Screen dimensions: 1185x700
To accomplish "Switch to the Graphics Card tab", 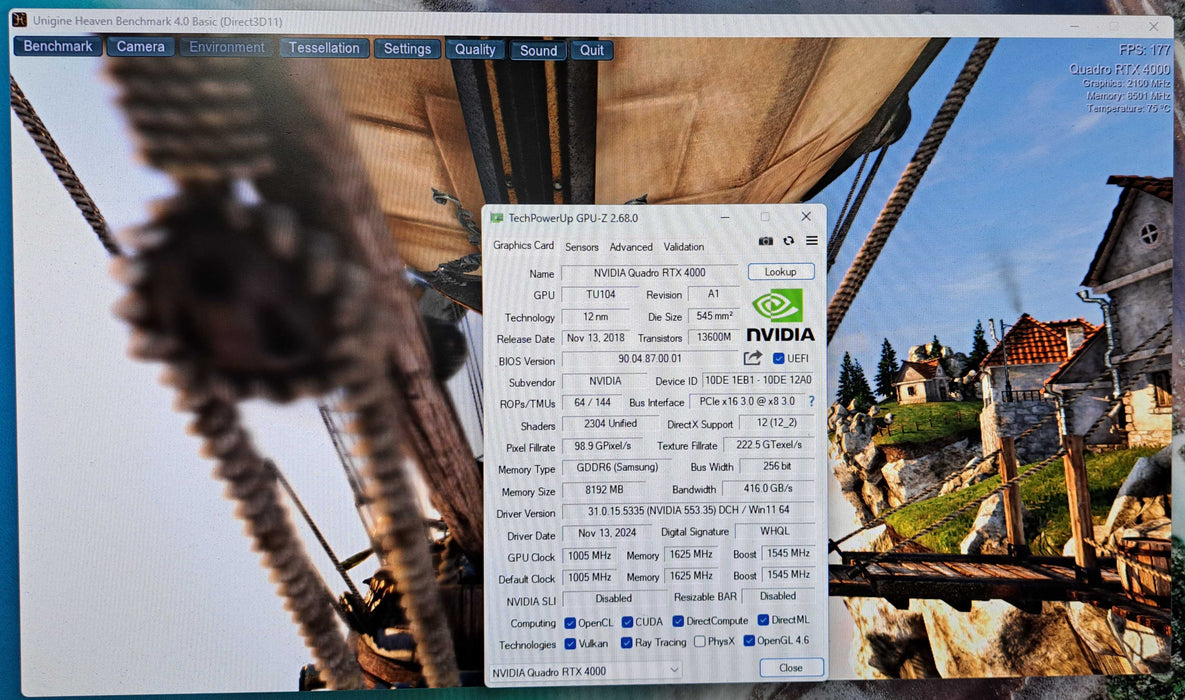I will point(523,246).
